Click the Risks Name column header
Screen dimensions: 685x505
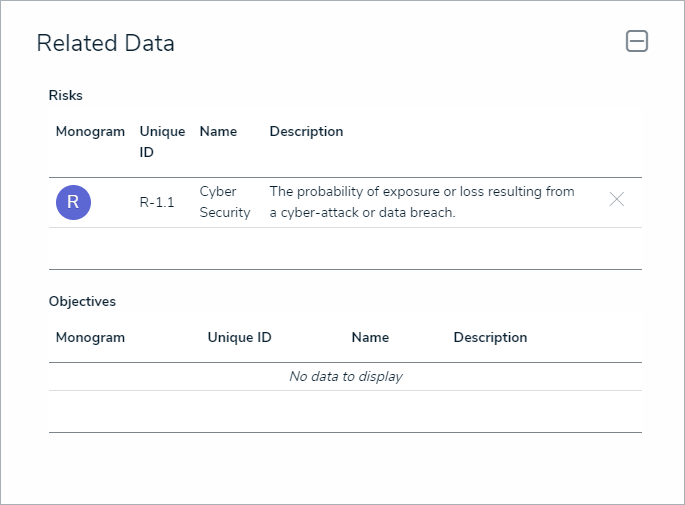coord(218,131)
